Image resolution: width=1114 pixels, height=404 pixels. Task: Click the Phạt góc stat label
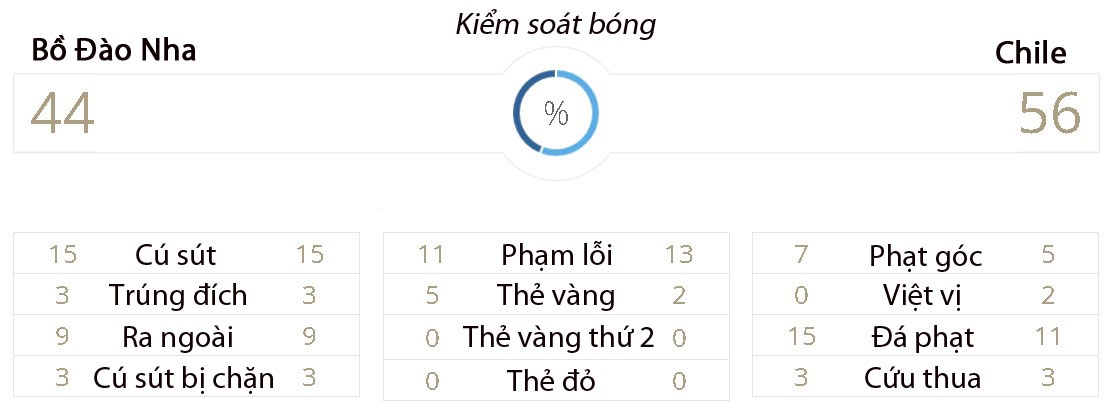point(925,256)
